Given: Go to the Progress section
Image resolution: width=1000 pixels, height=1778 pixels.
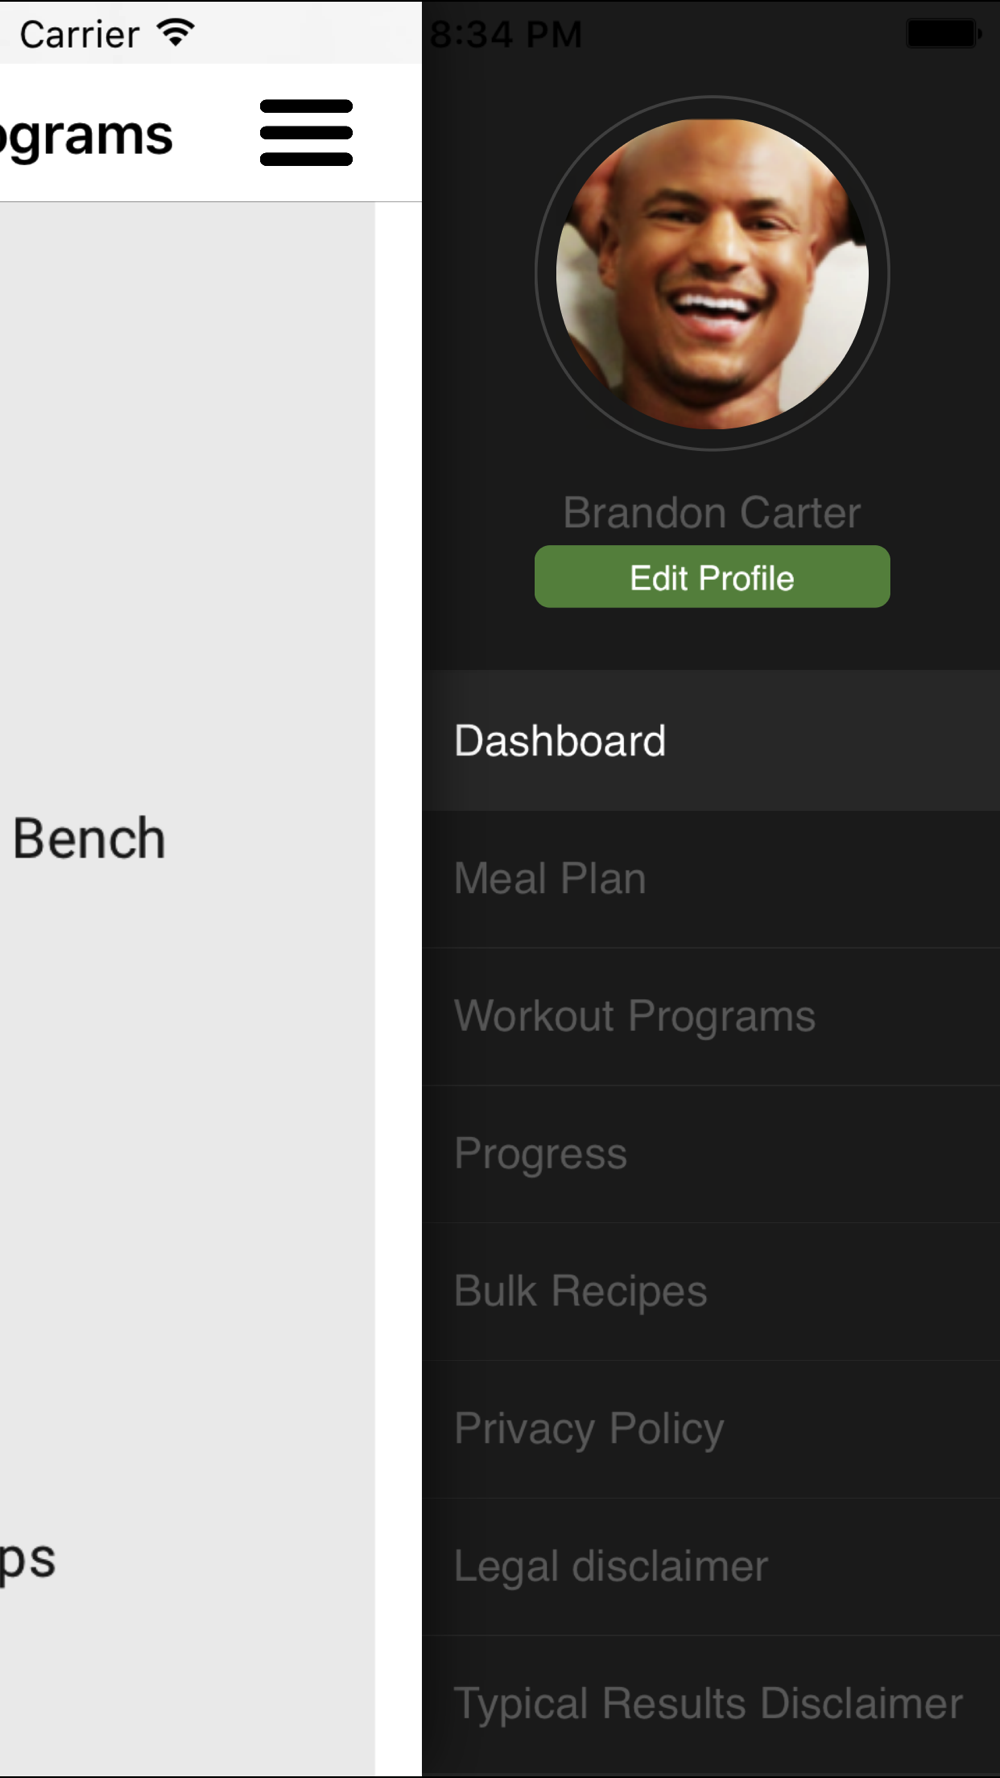Looking at the screenshot, I should tap(711, 1155).
